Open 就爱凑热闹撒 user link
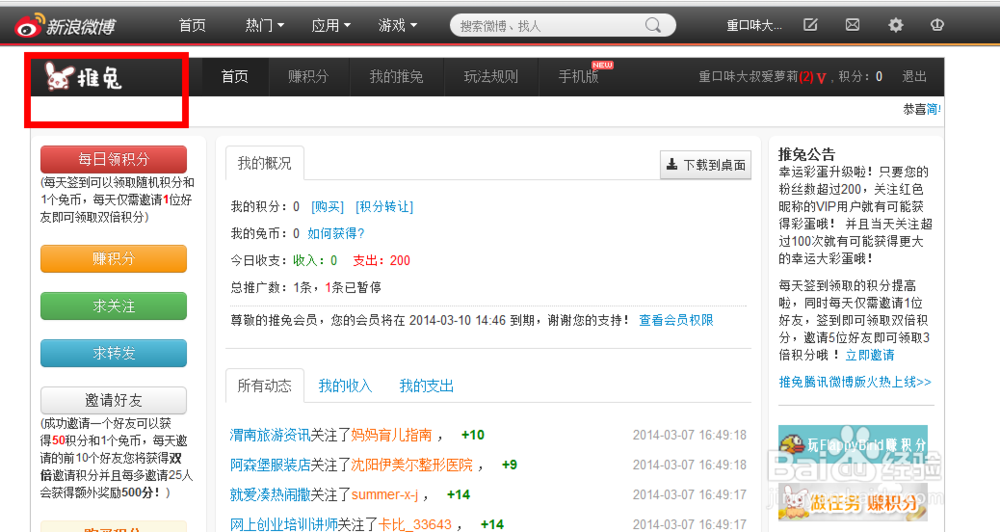 click(270, 494)
